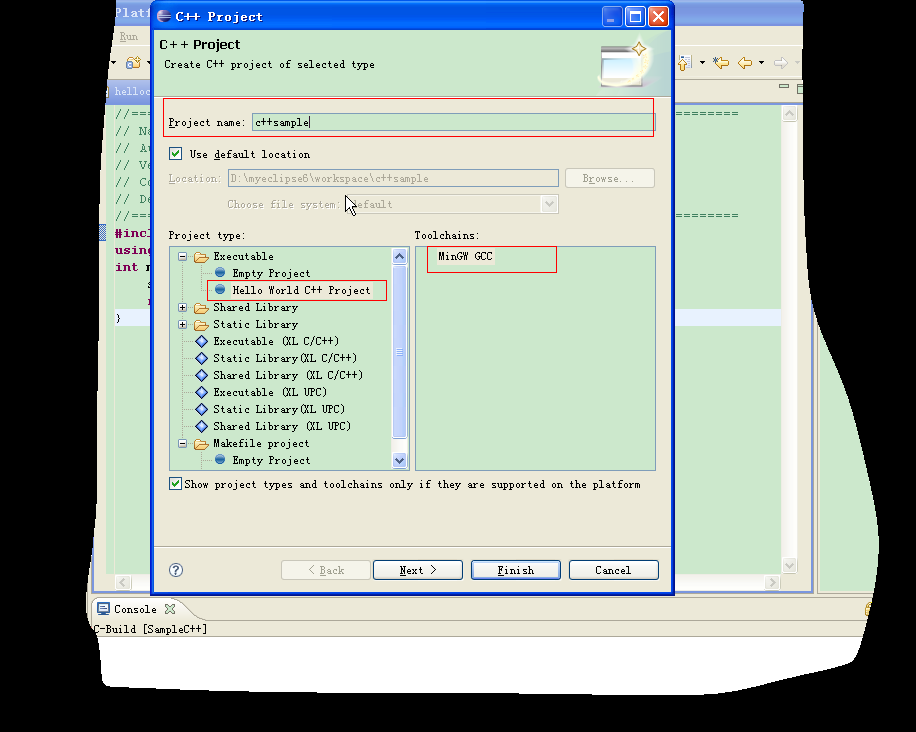Click the Shared Library folder icon

pyautogui.click(x=201, y=308)
